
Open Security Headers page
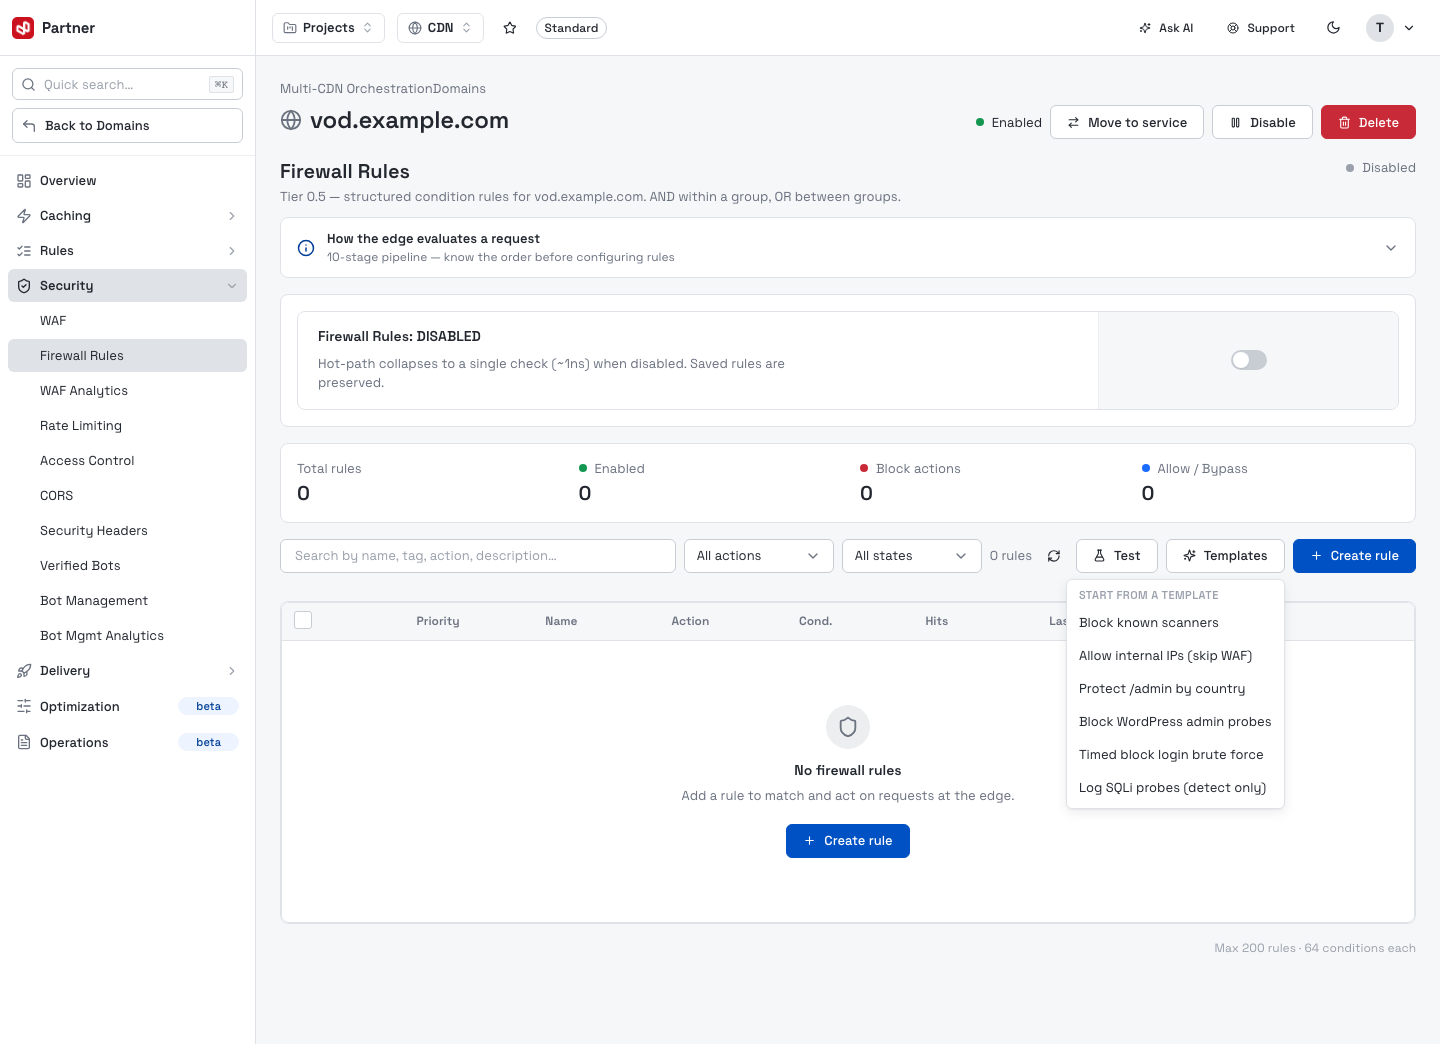tap(127, 531)
